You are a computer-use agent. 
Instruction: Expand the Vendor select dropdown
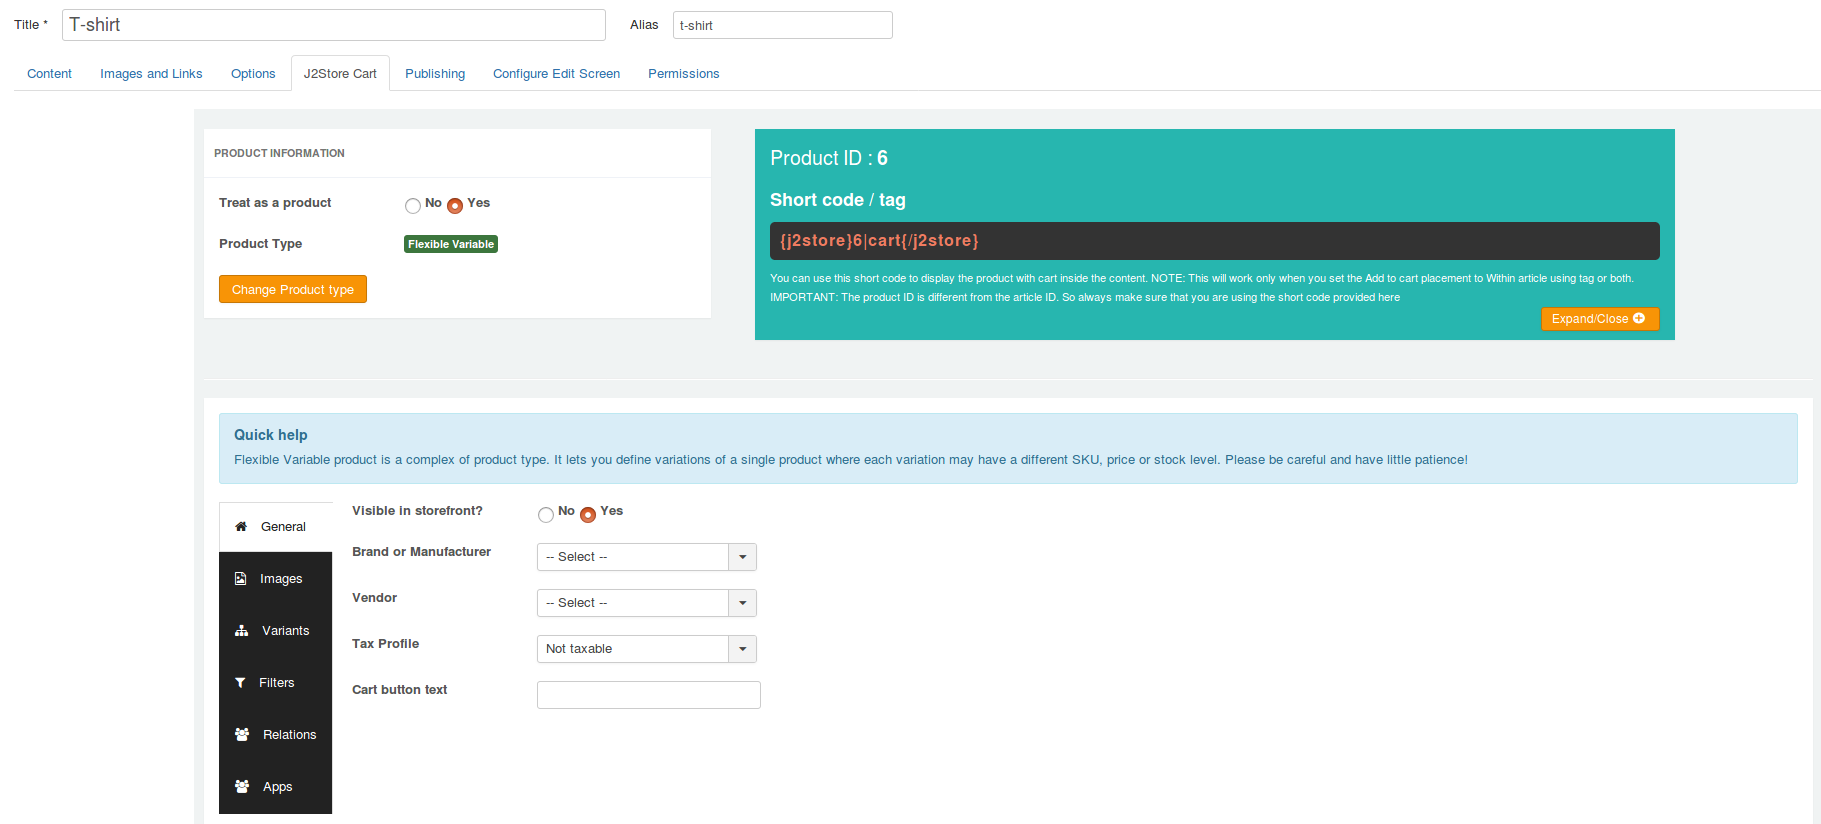point(646,603)
